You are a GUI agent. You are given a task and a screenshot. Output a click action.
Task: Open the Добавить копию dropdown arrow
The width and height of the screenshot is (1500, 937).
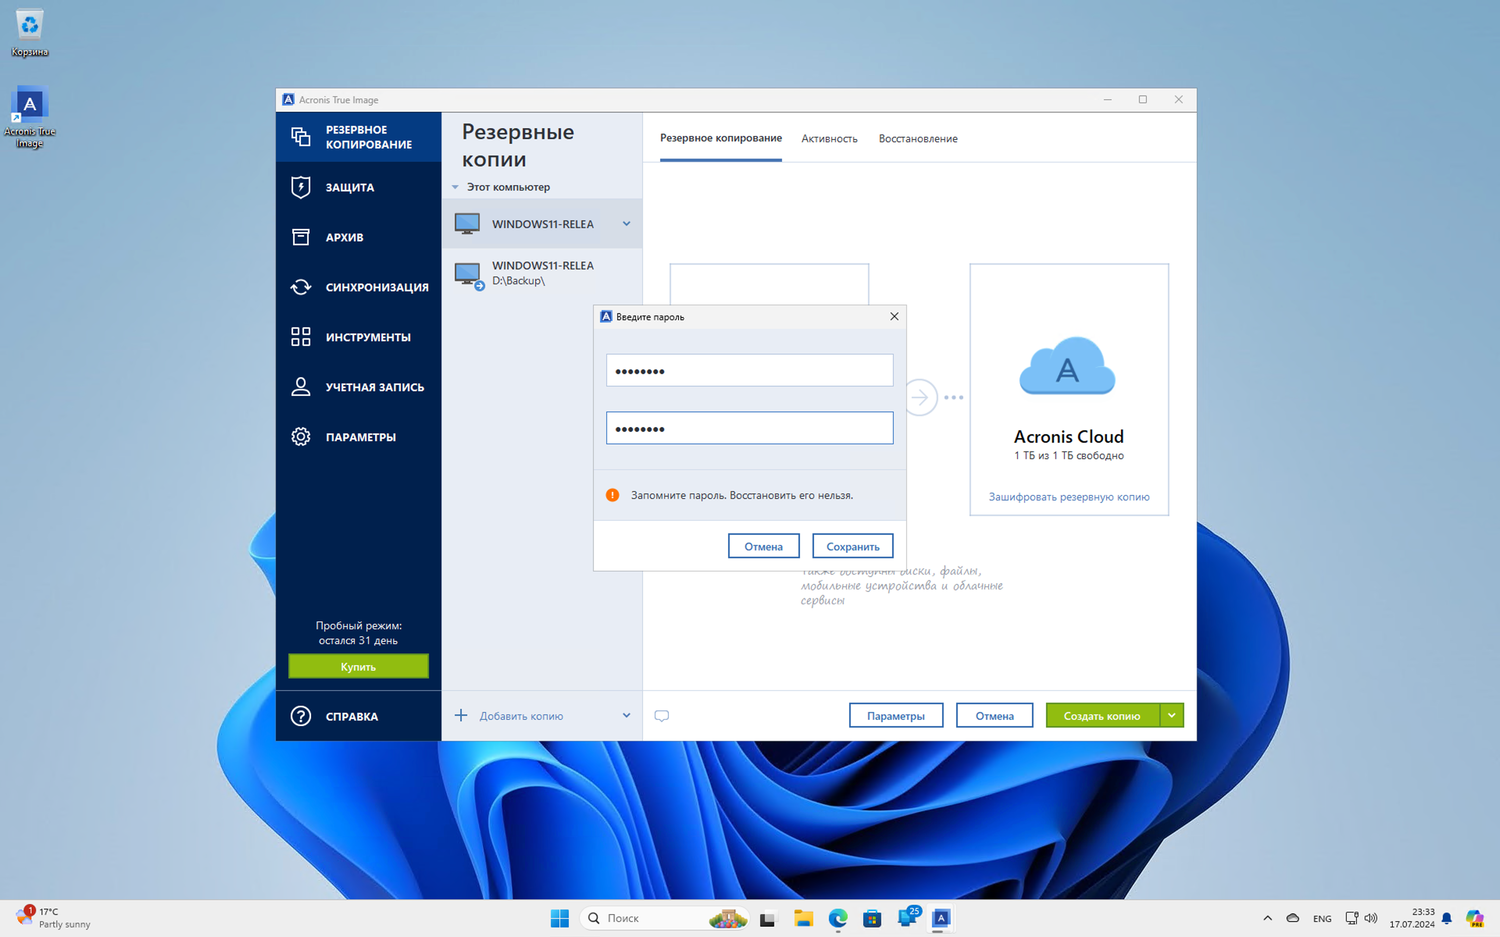[x=626, y=716]
